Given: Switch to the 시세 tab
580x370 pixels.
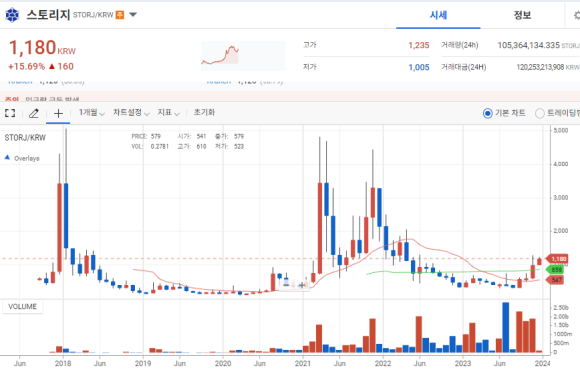Looking at the screenshot, I should (x=438, y=15).
